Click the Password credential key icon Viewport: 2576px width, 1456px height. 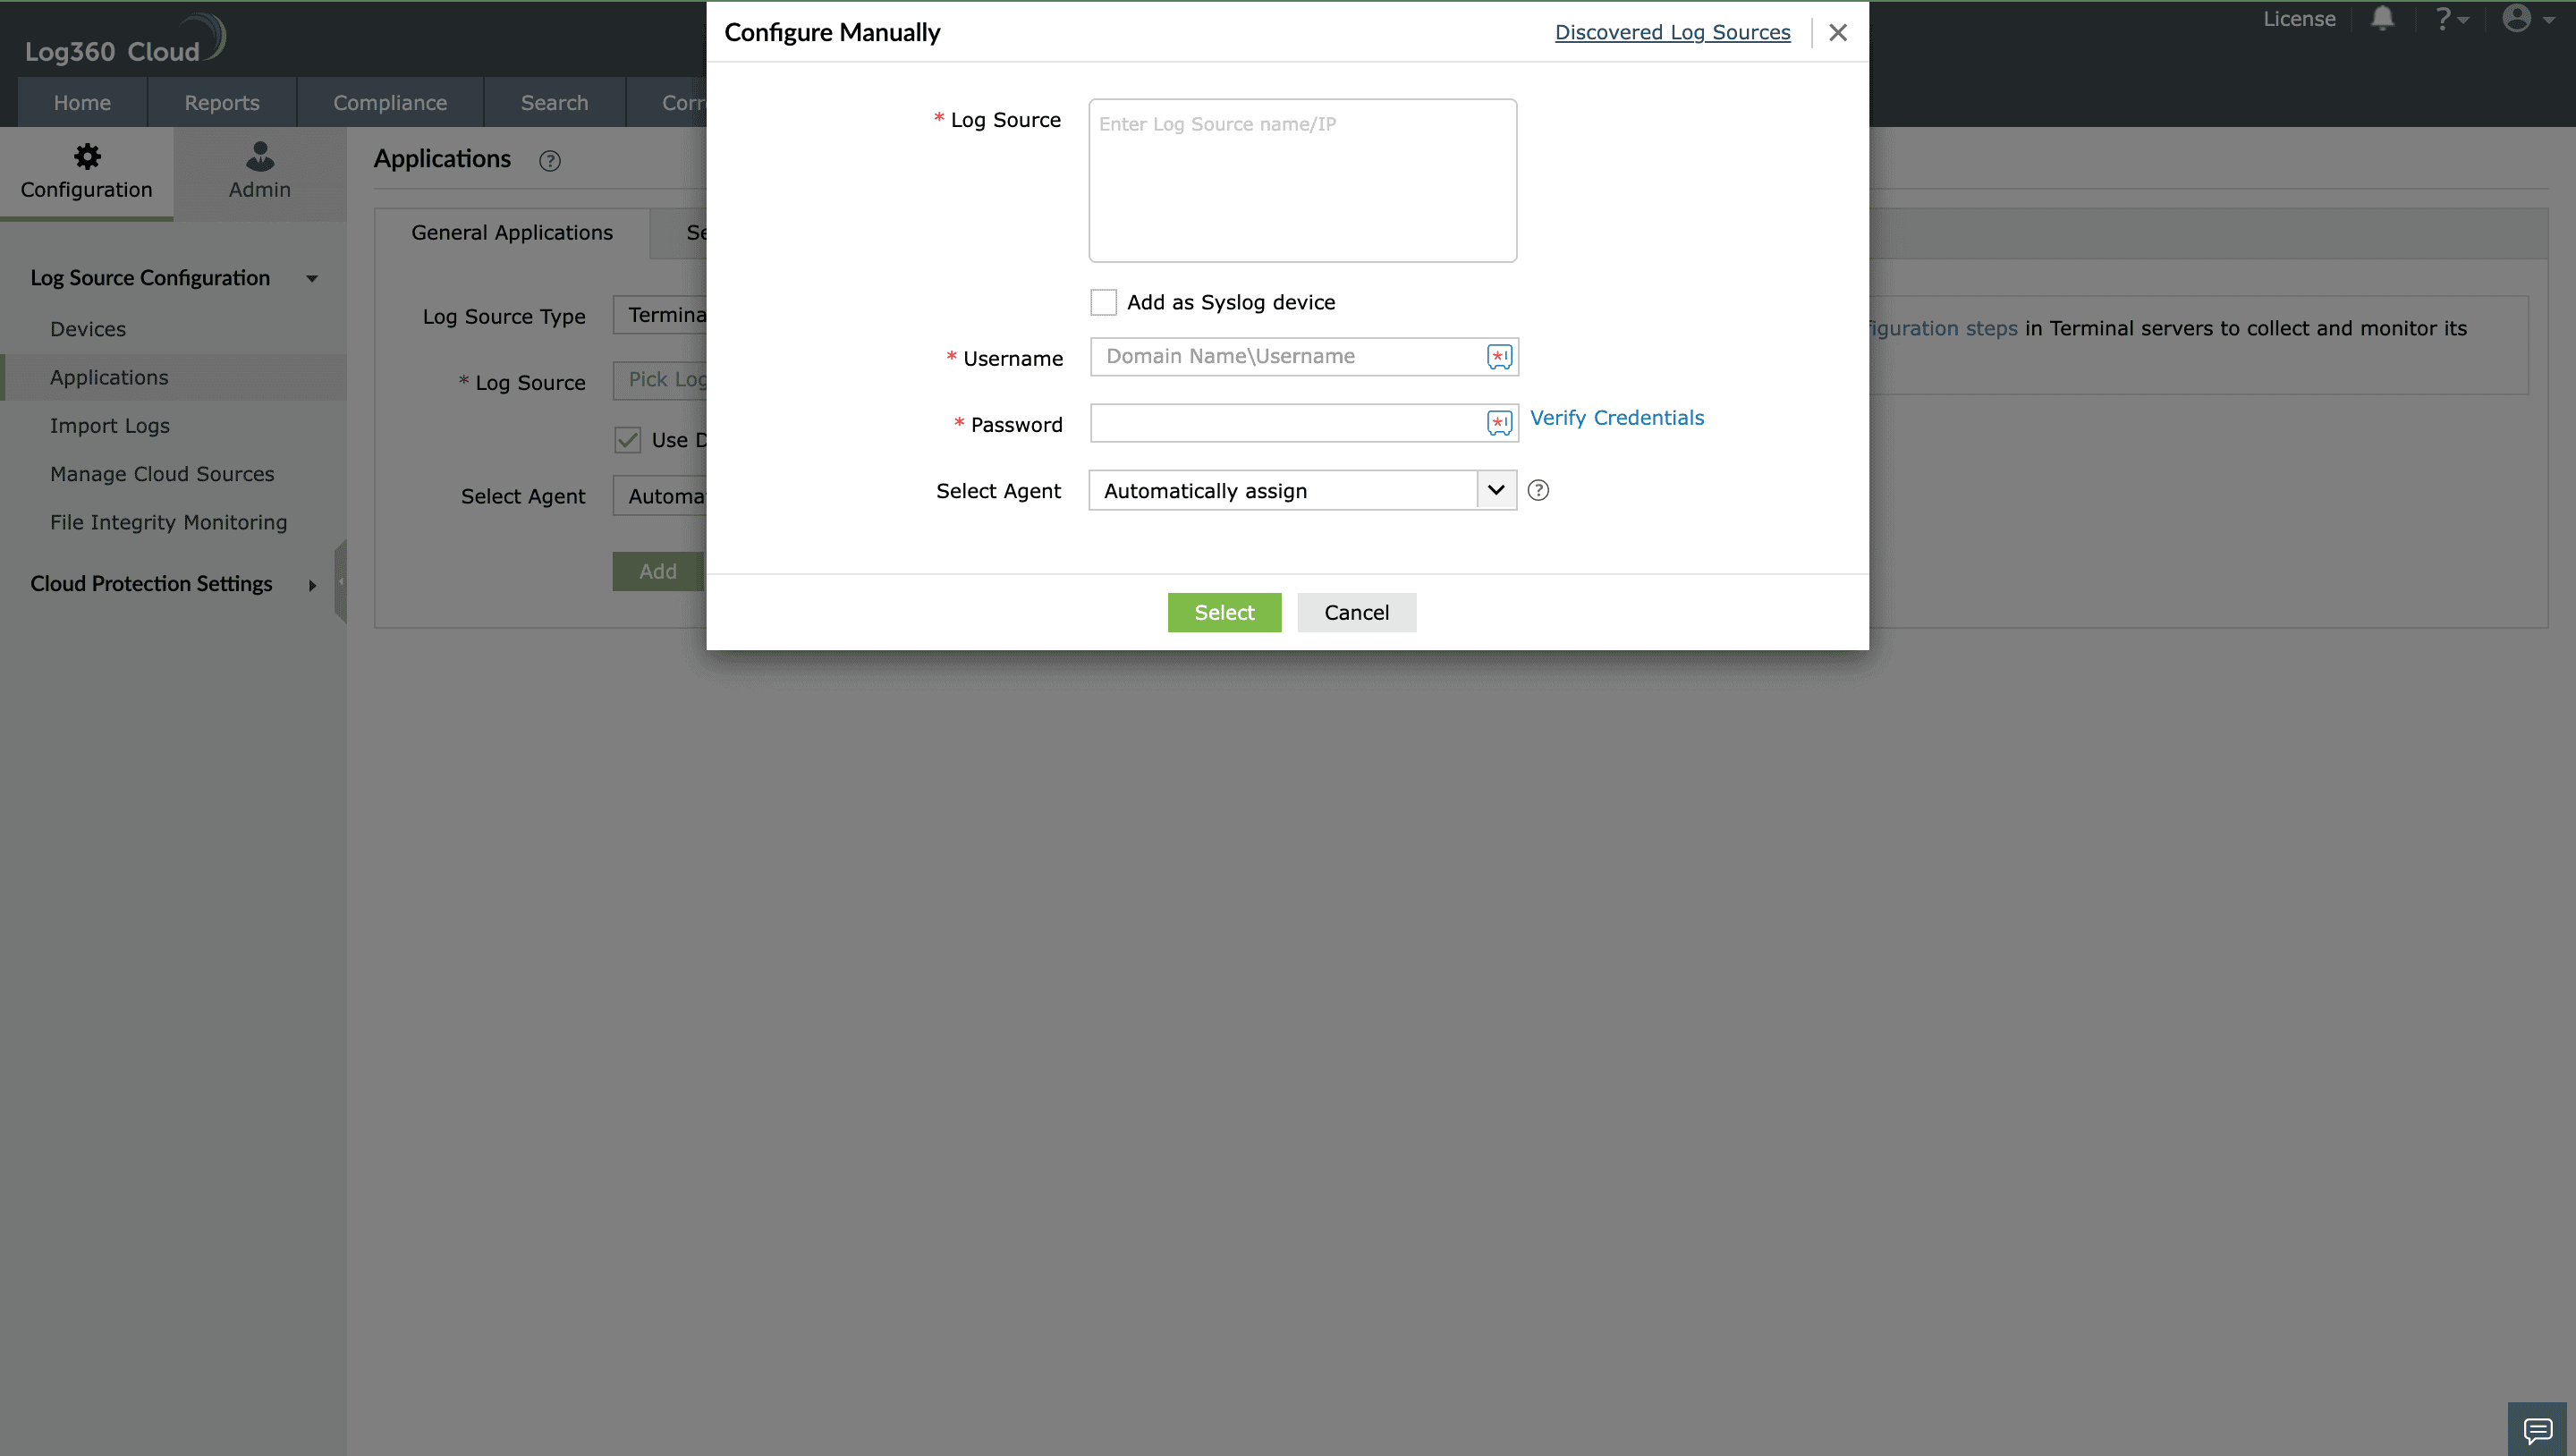coord(1499,423)
